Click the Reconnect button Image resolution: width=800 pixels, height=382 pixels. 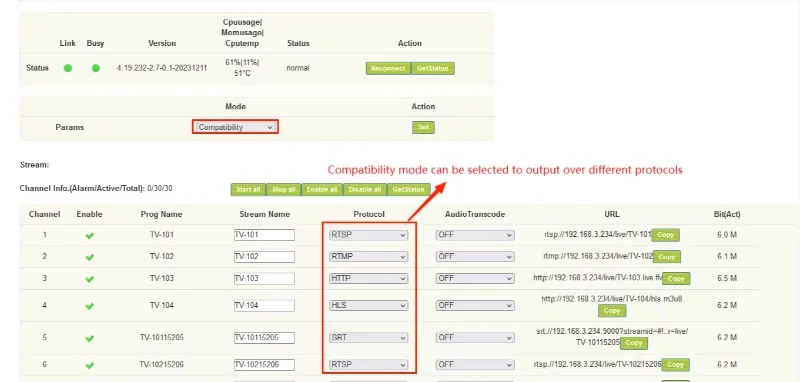tap(388, 68)
